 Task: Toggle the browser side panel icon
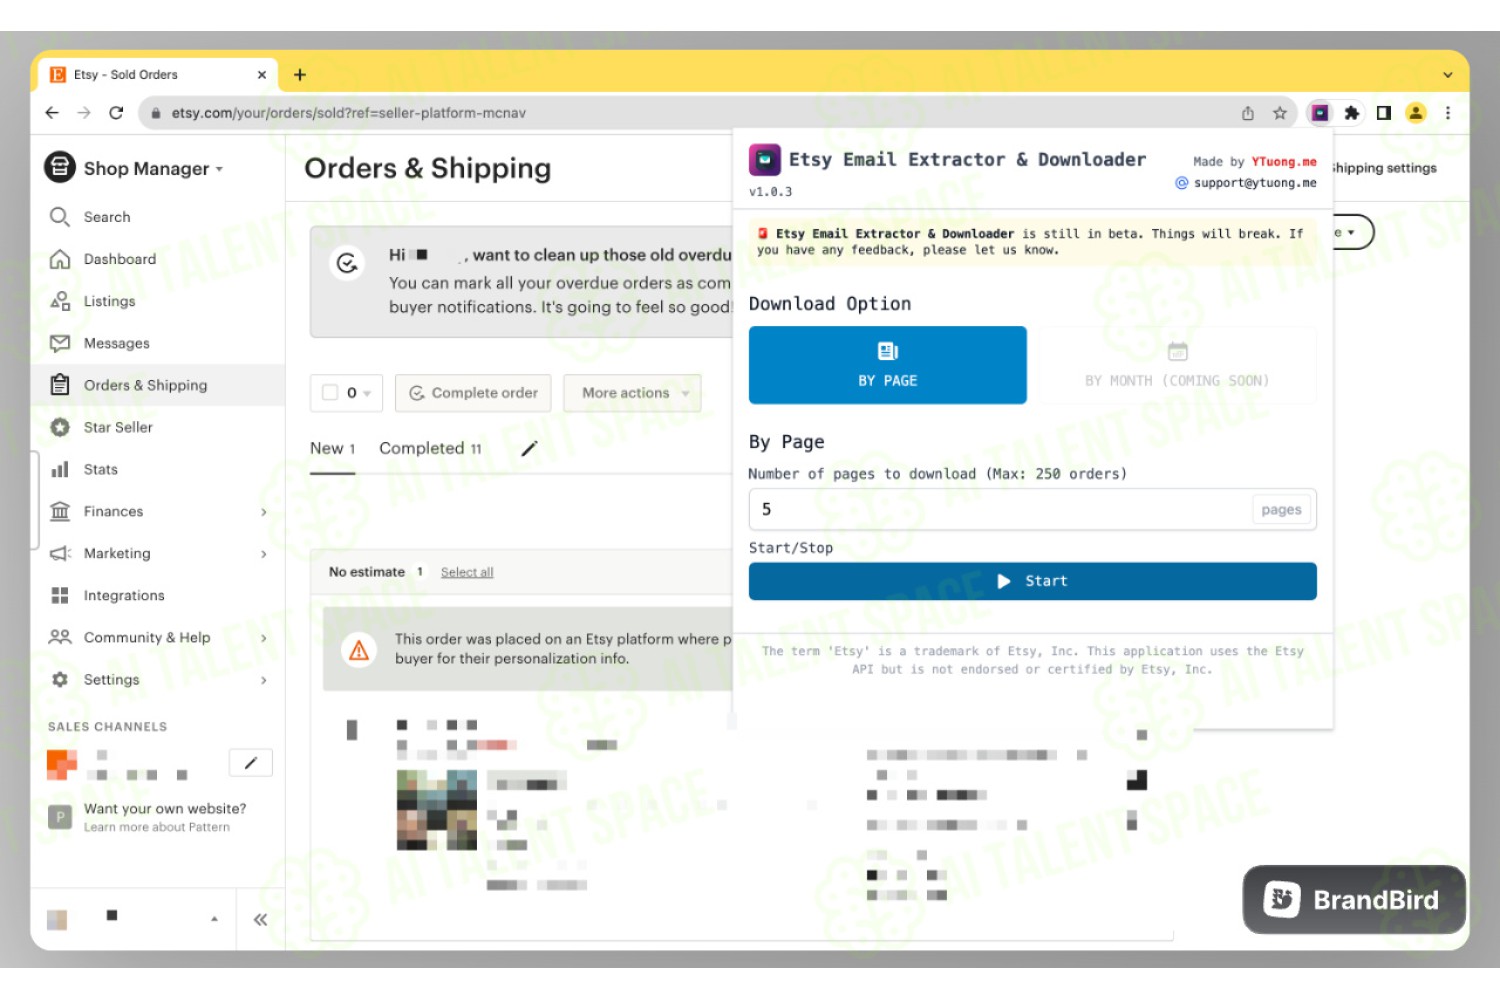click(1384, 113)
